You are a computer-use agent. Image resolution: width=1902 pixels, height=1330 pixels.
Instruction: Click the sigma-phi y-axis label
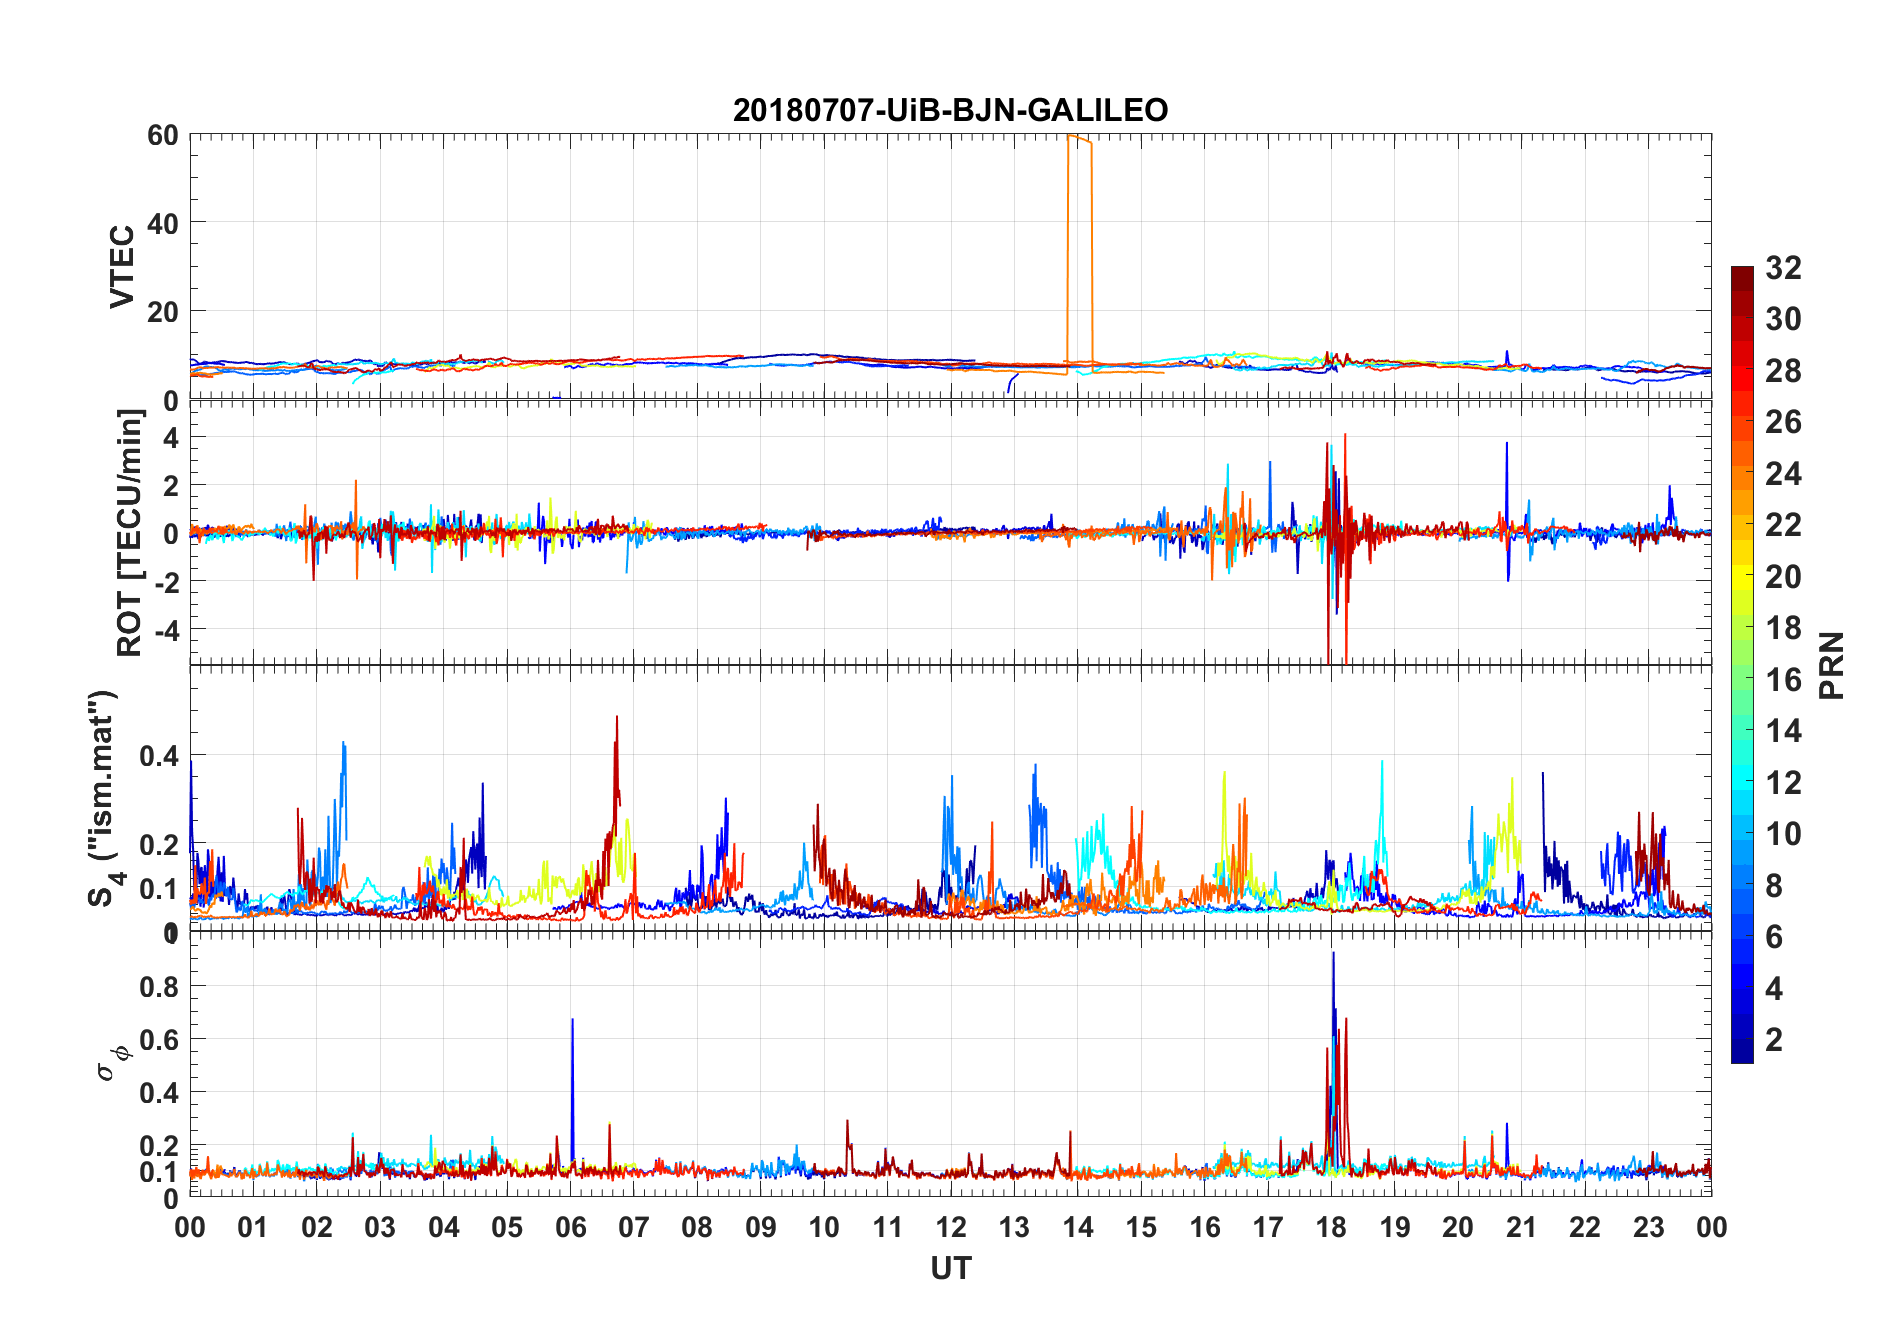click(113, 1062)
